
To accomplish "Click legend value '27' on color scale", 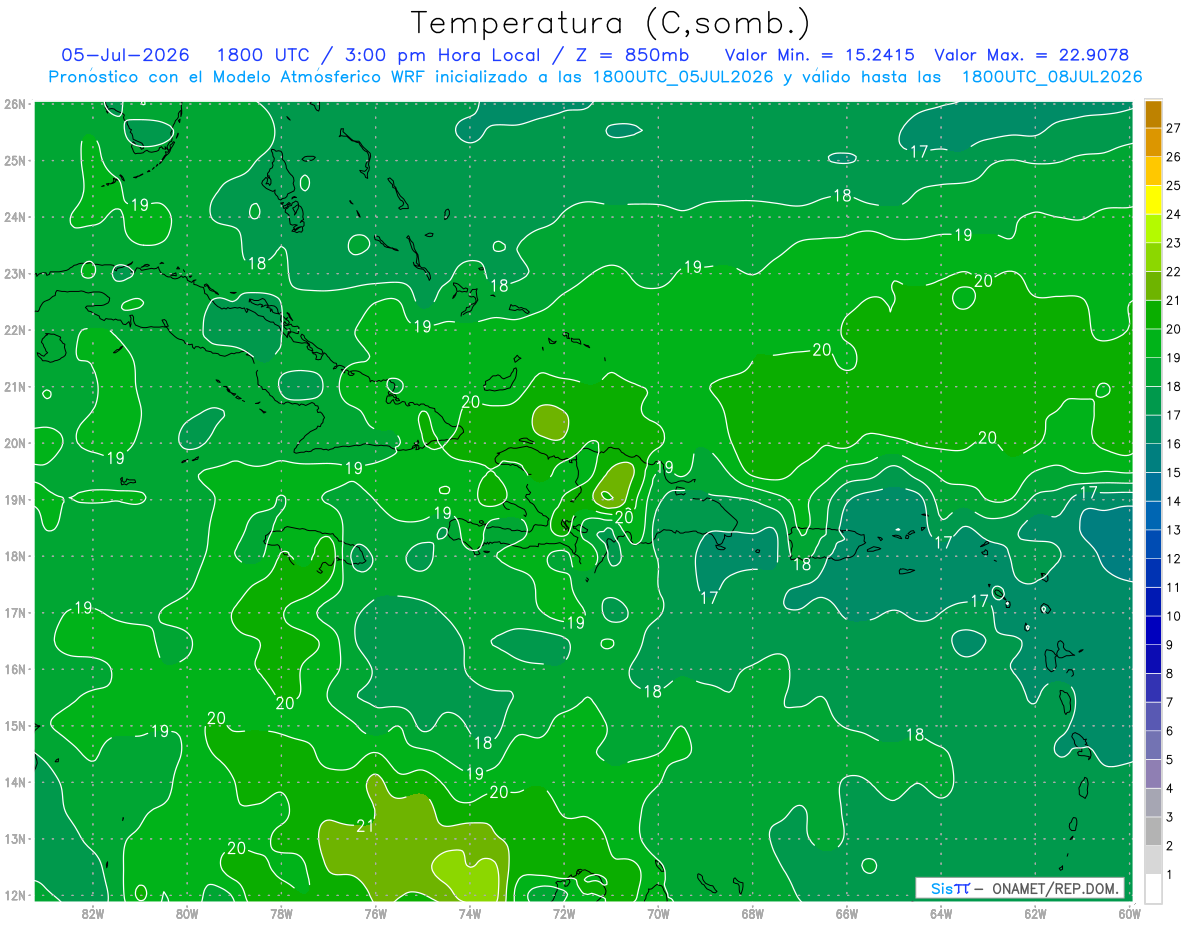I will coord(1173,128).
